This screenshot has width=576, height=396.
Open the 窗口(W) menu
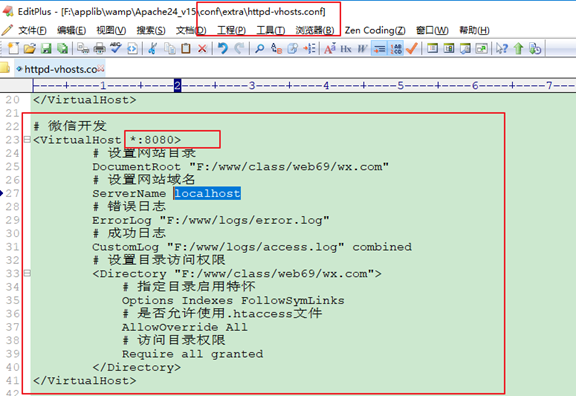432,30
